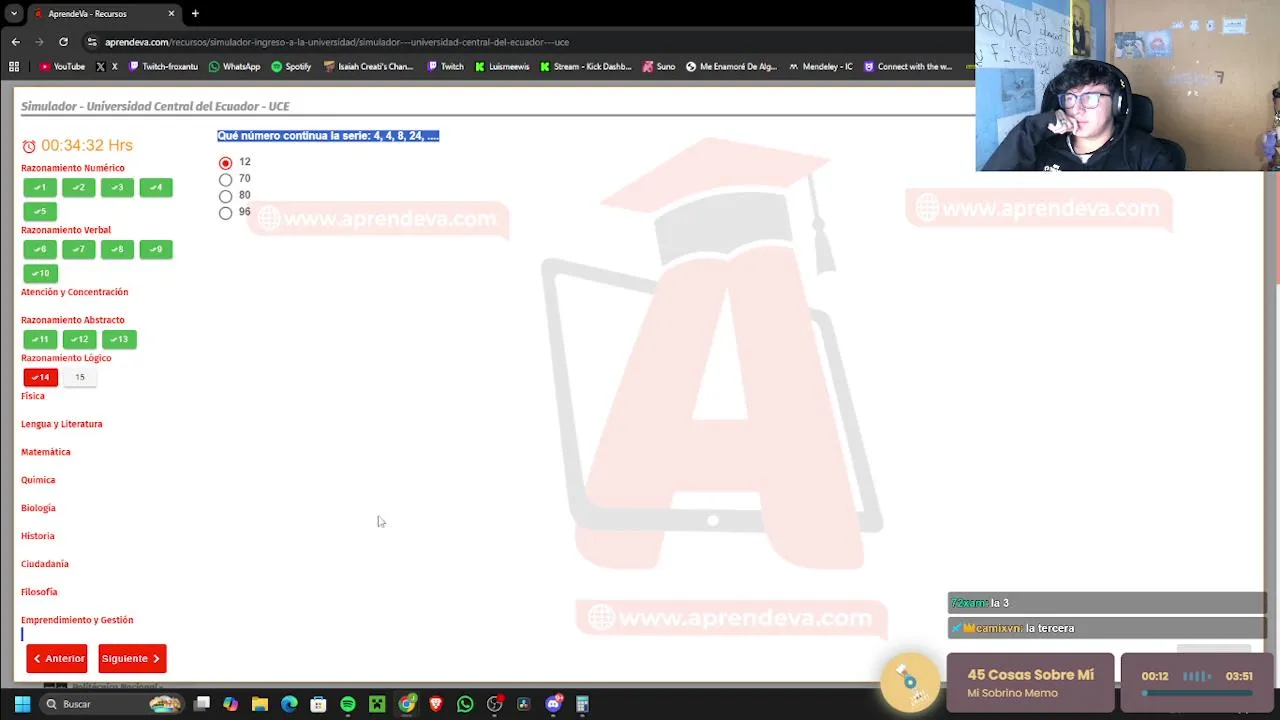Screen dimensions: 1280x720
Task: Click the browser back arrow
Action: coord(15,42)
